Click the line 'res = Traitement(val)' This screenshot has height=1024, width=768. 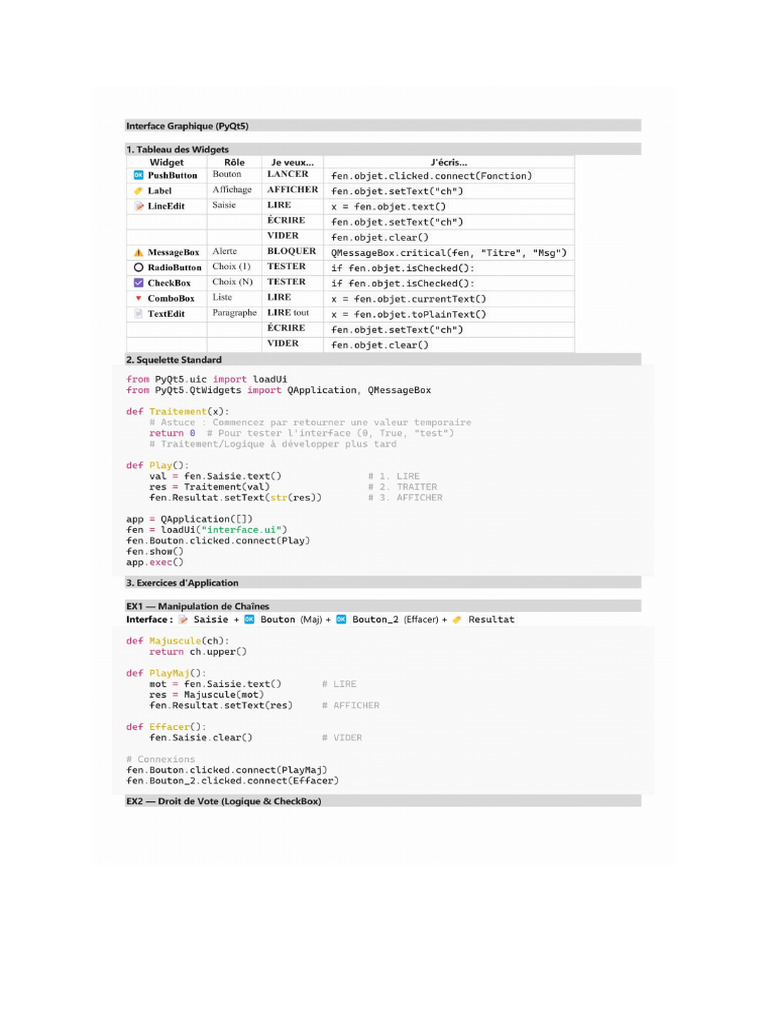pos(209,487)
